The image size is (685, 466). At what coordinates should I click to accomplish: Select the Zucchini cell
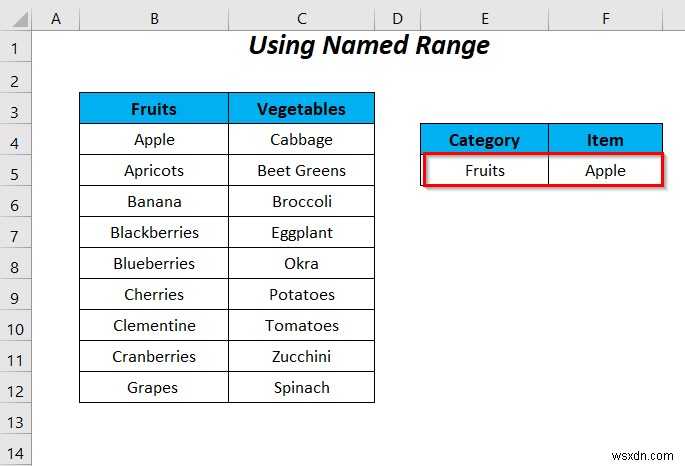point(301,357)
